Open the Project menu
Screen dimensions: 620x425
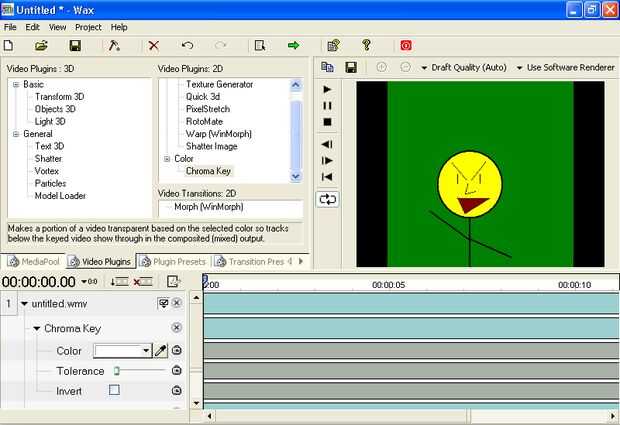point(88,27)
